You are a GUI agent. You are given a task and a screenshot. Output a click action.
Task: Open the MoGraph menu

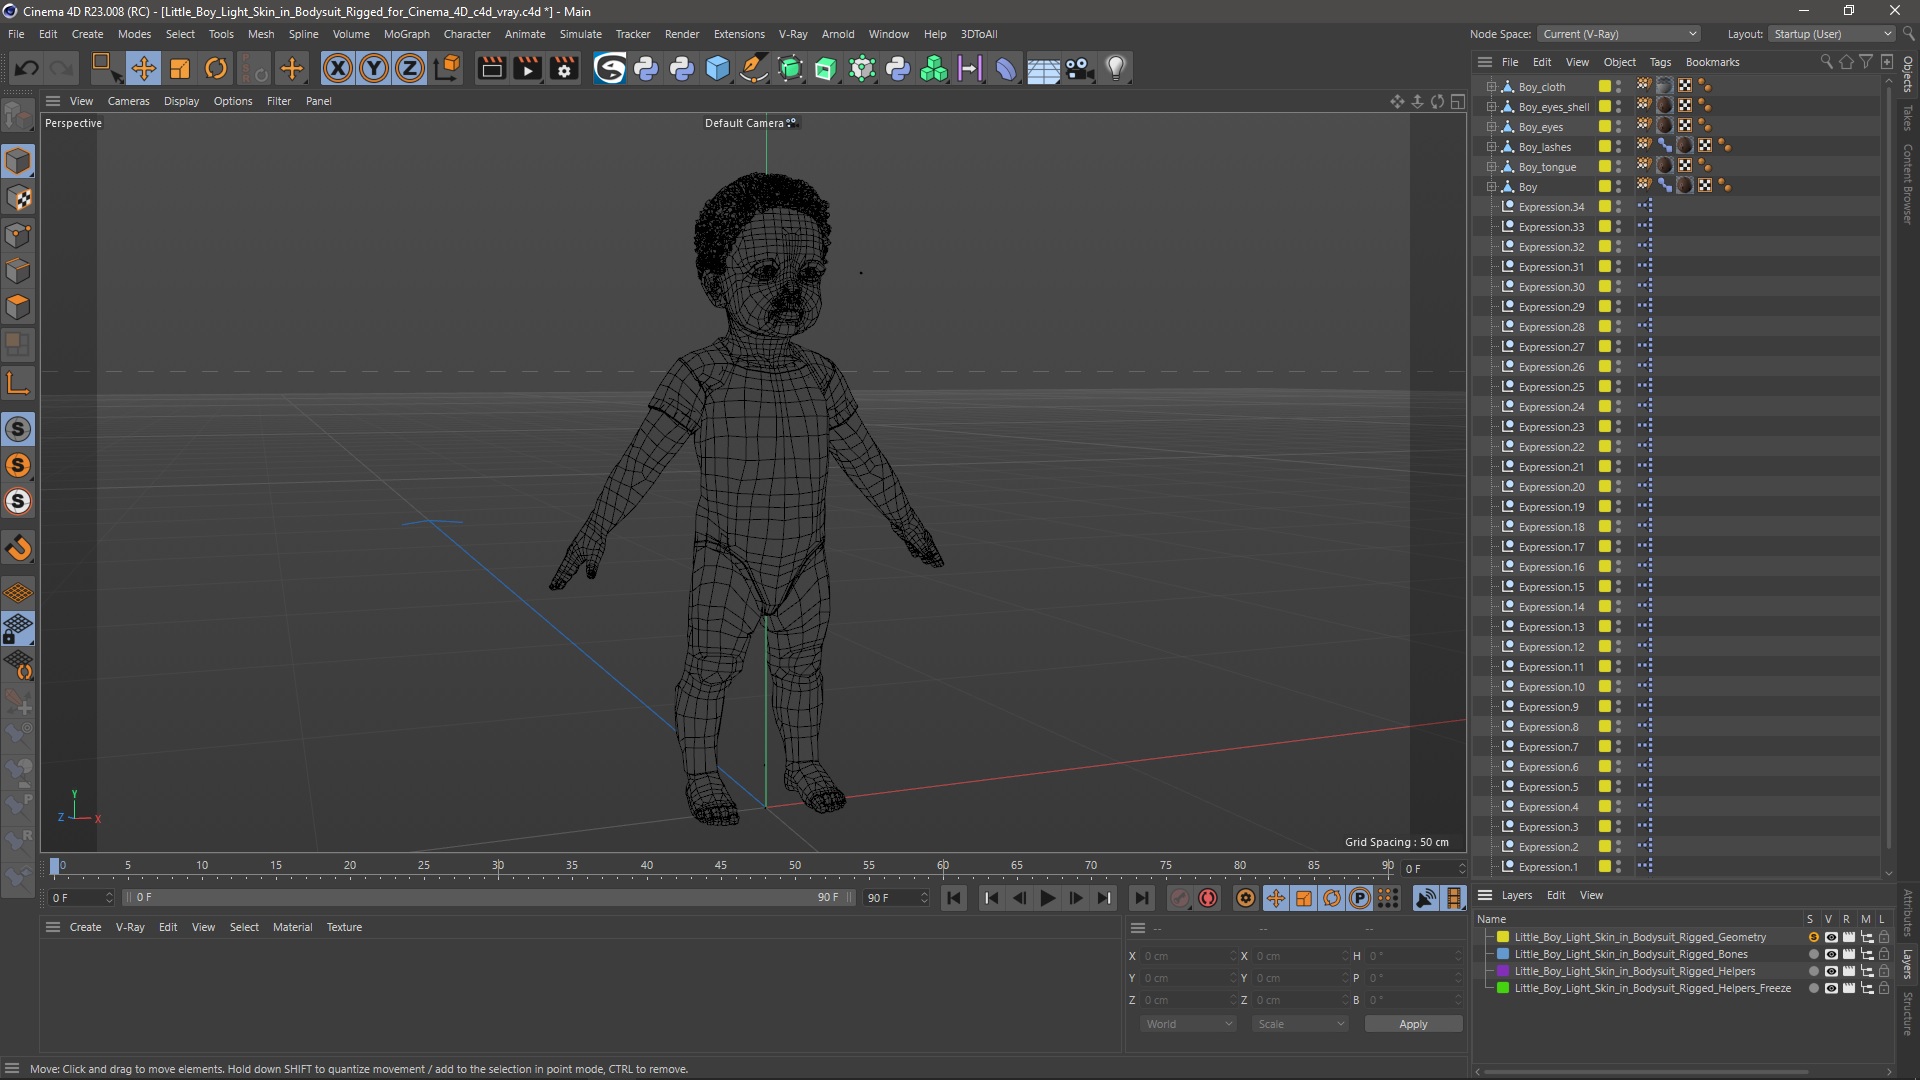tap(406, 34)
